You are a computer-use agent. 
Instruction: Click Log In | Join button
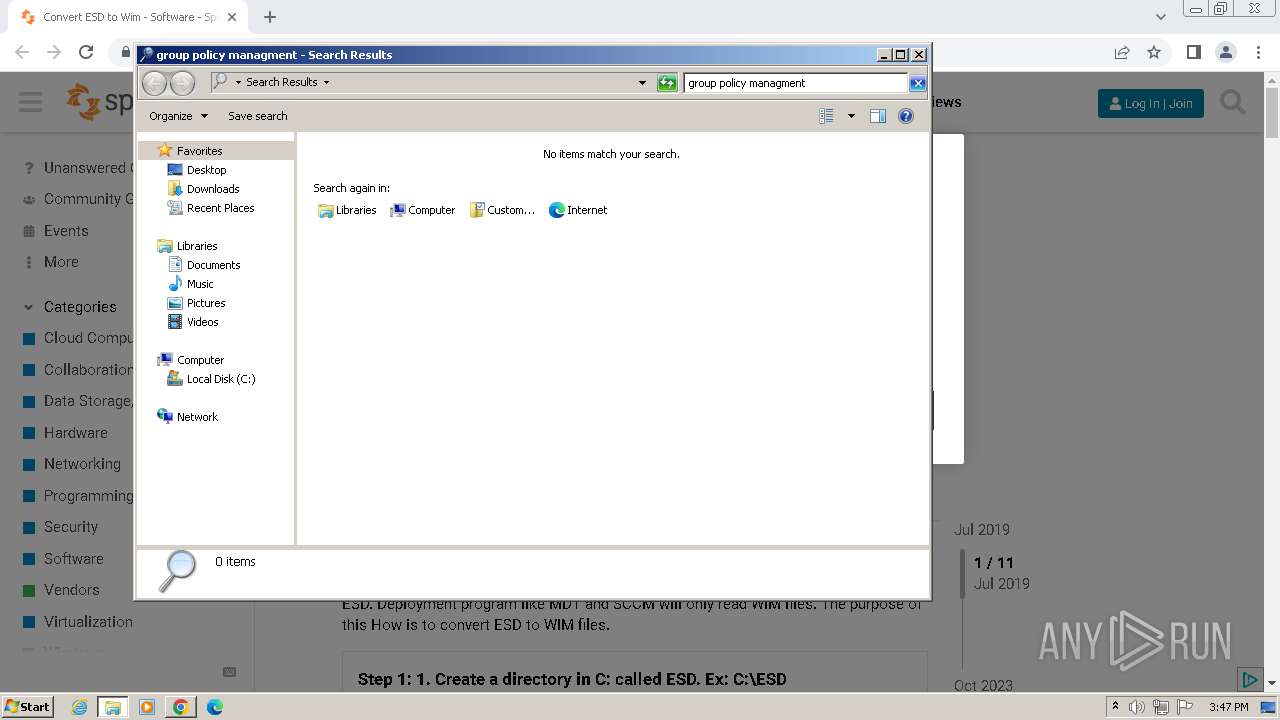point(1151,103)
